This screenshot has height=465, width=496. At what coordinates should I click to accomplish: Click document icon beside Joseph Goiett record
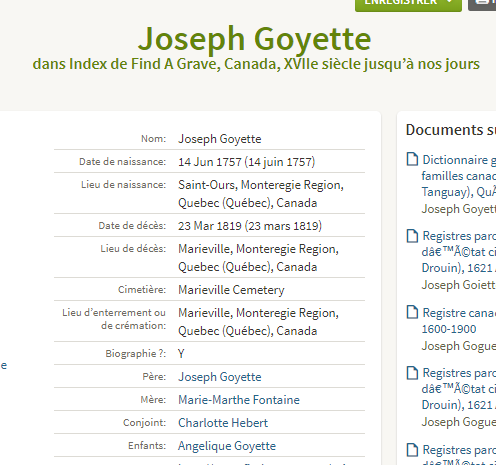tap(412, 236)
